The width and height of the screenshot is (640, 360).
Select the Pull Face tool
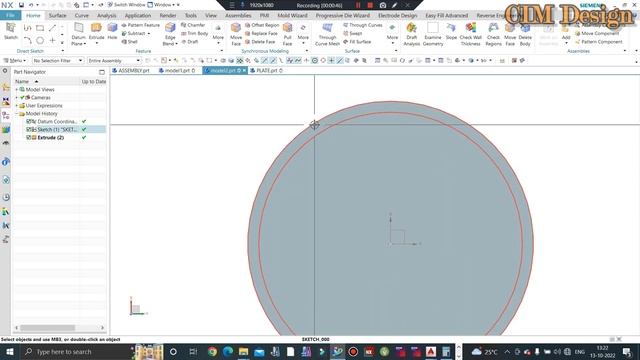pos(287,34)
